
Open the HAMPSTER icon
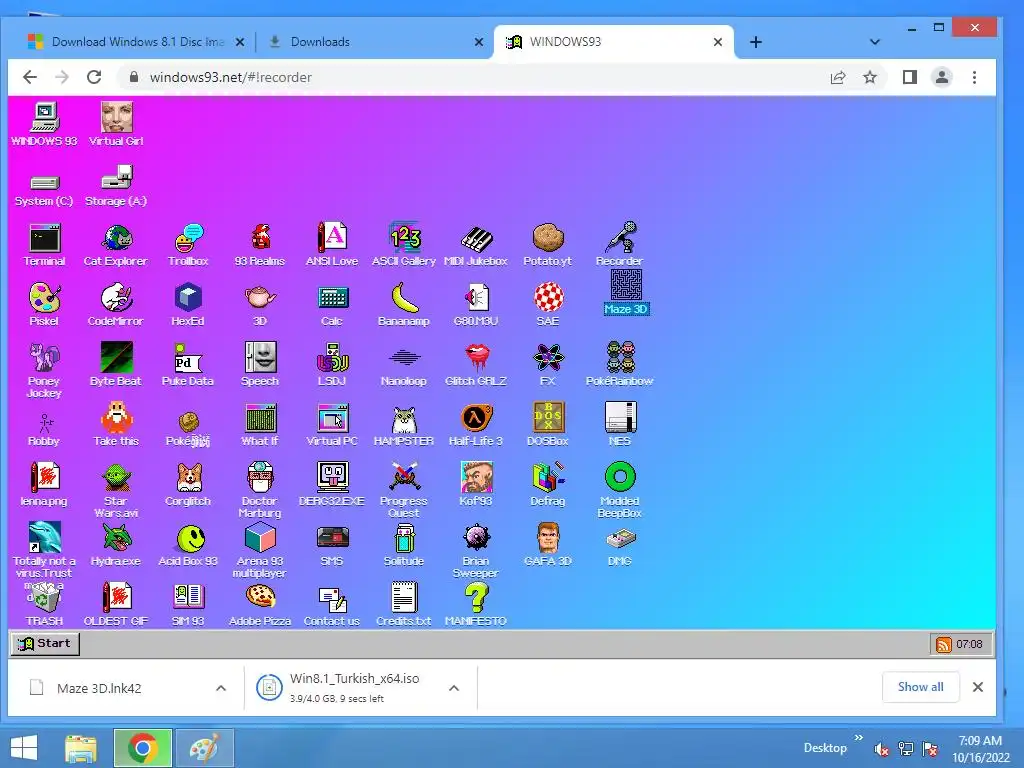[x=404, y=424]
